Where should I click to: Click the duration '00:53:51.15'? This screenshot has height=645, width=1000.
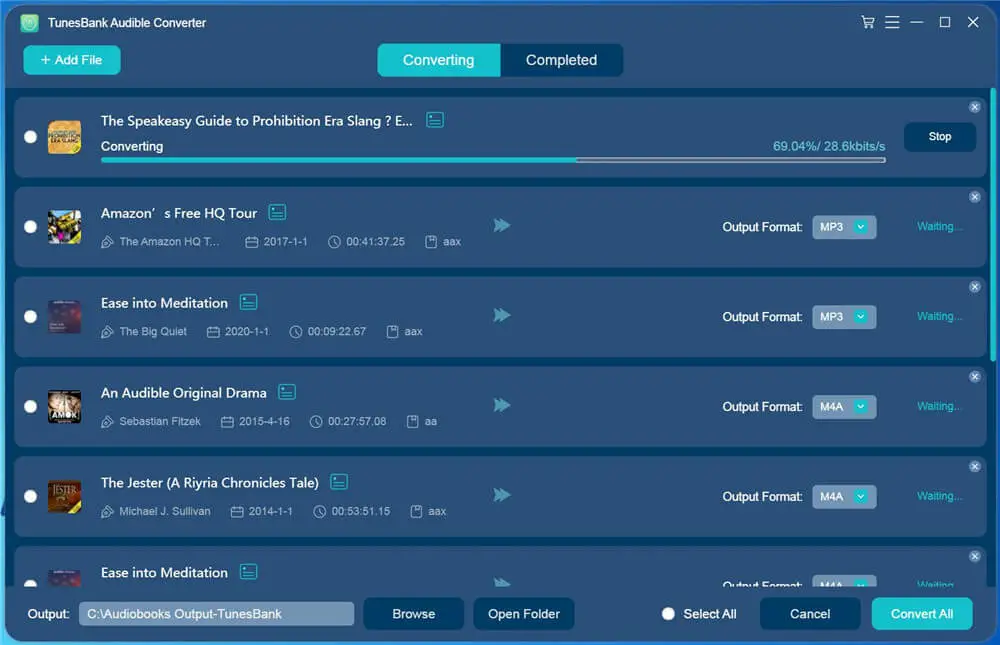(x=361, y=512)
